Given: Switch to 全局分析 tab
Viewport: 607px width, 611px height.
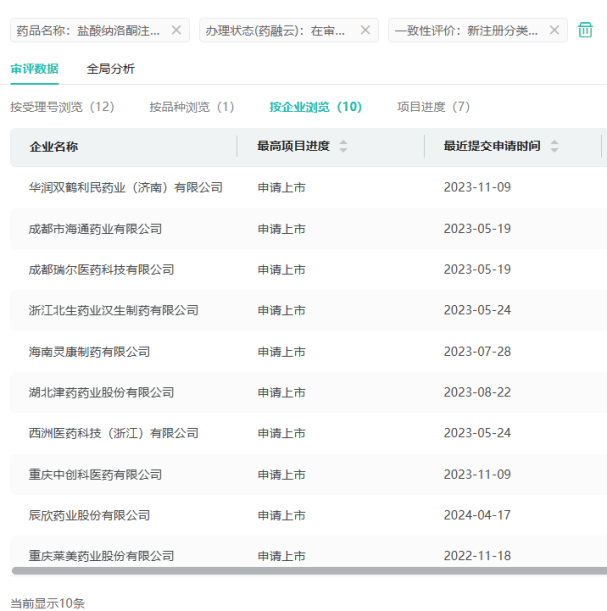Looking at the screenshot, I should 110,69.
